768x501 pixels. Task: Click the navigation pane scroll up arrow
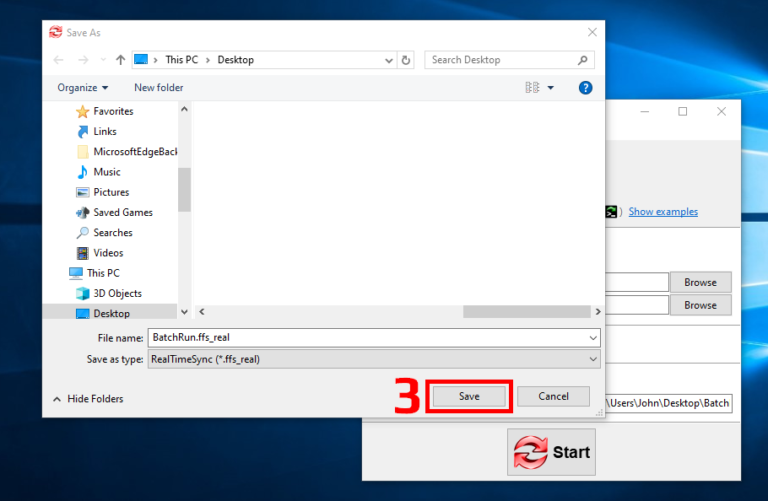(x=184, y=109)
